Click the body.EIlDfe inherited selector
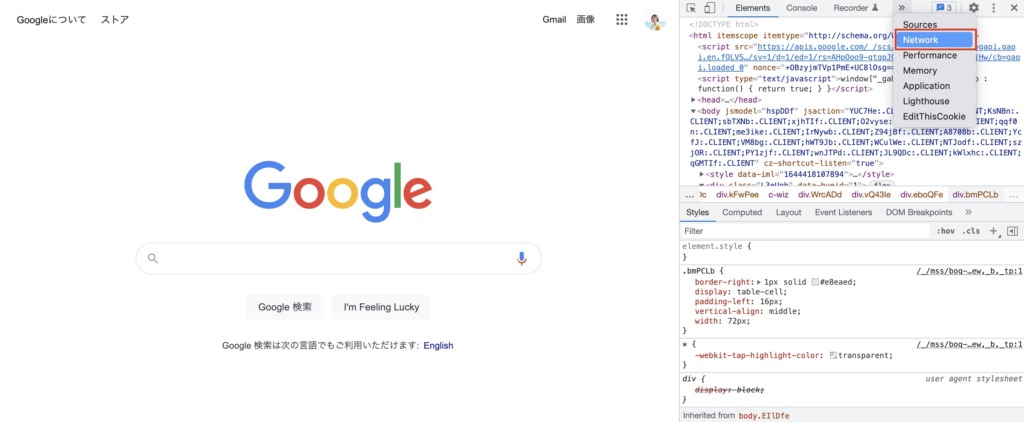This screenshot has height=422, width=1024. pos(763,415)
